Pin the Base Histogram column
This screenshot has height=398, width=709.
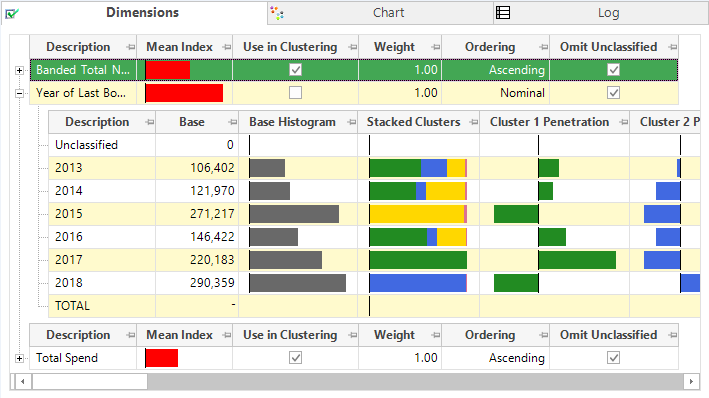pyautogui.click(x=351, y=122)
